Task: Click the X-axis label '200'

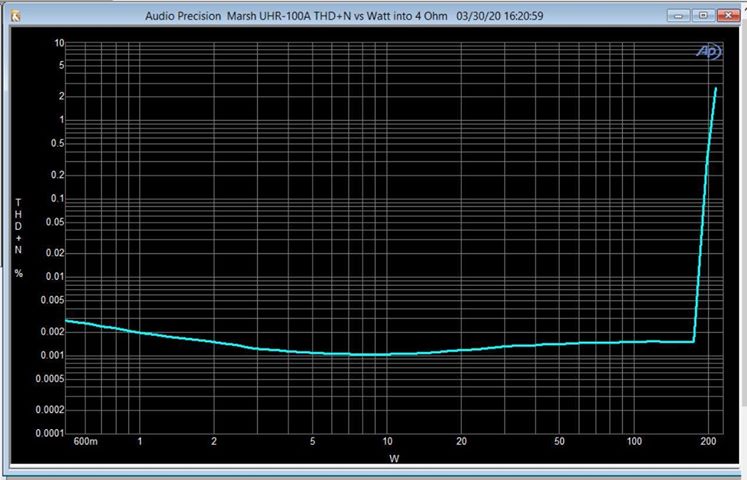Action: [708, 441]
